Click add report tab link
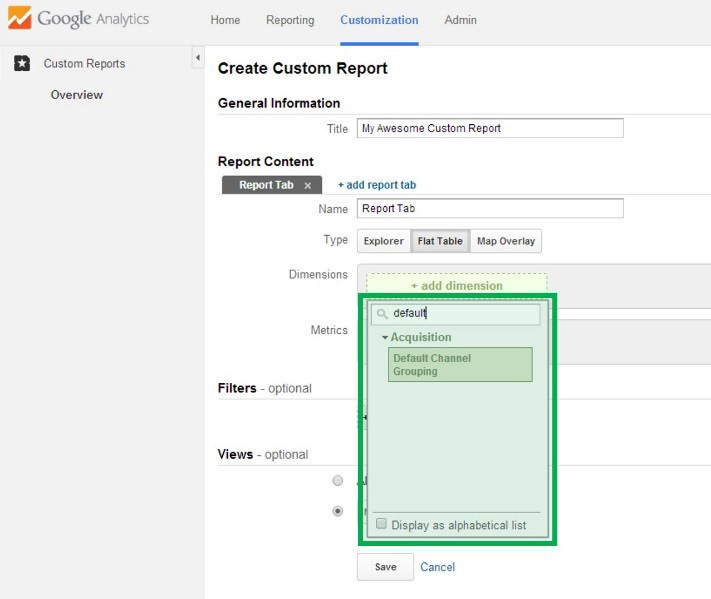The width and height of the screenshot is (711, 599). coord(376,185)
